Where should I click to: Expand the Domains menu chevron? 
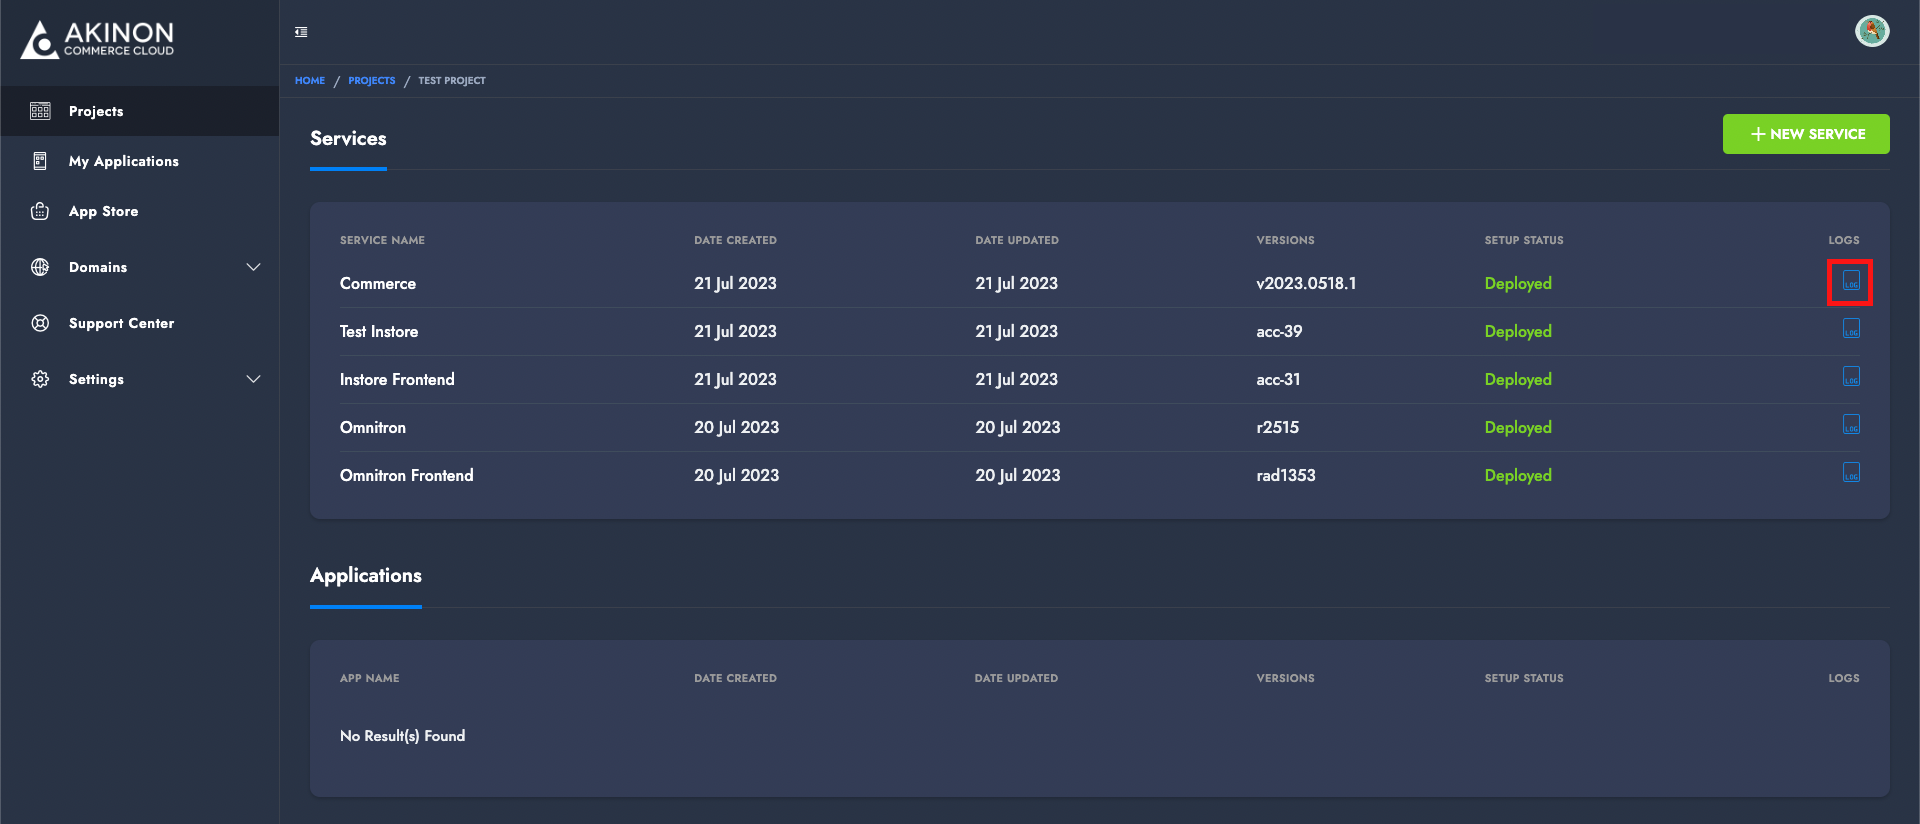pos(253,267)
